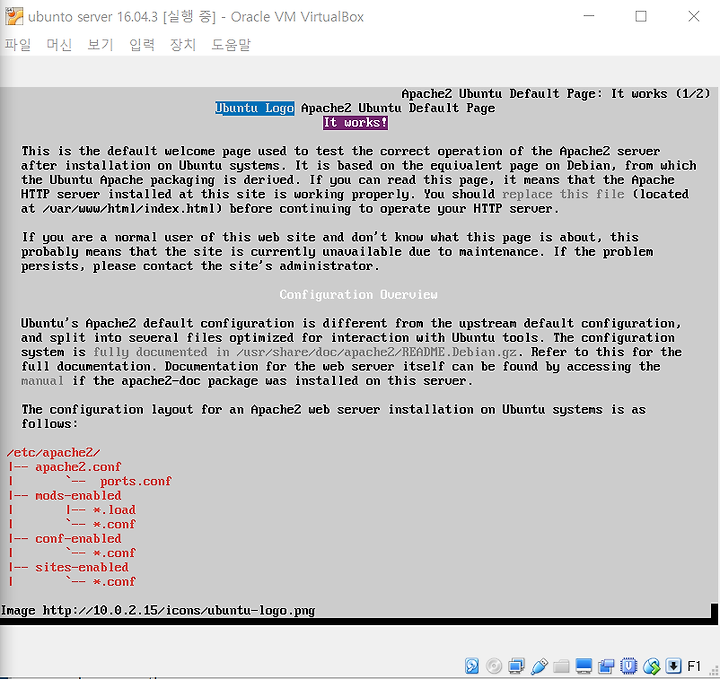Viewport: 720px width, 679px height.
Task: Click the F1 host key indicator
Action: coord(694,666)
